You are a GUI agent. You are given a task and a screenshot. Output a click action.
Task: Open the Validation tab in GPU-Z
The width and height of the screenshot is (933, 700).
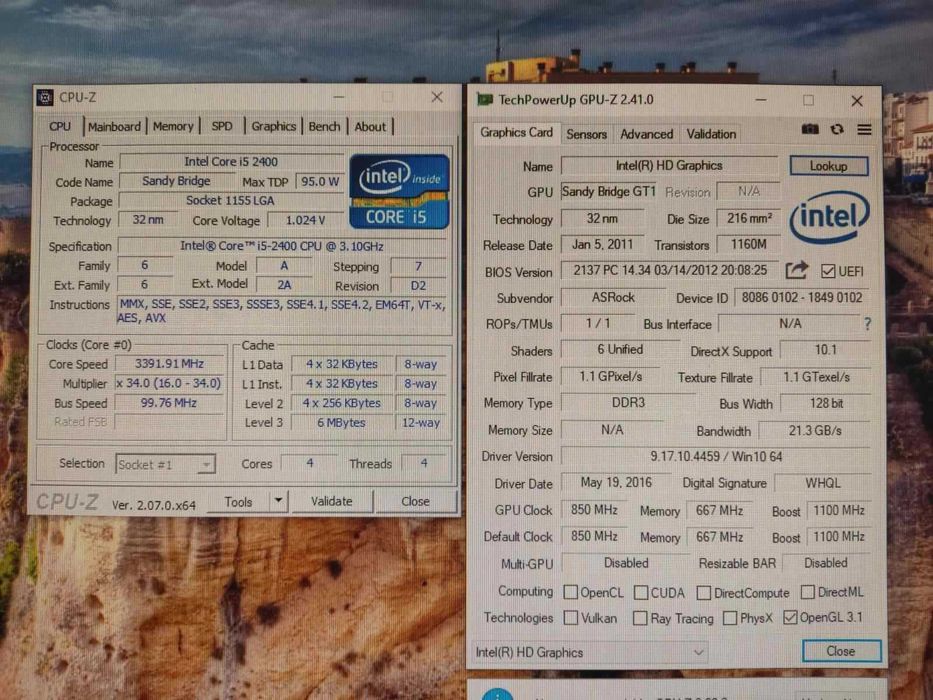point(711,134)
